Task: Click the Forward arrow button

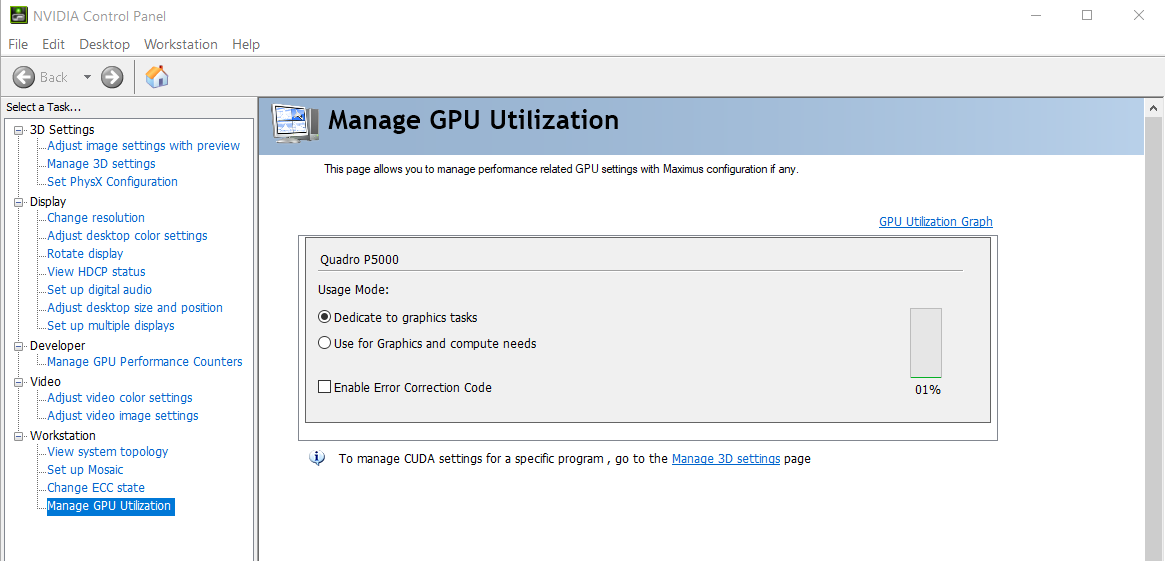Action: [112, 77]
